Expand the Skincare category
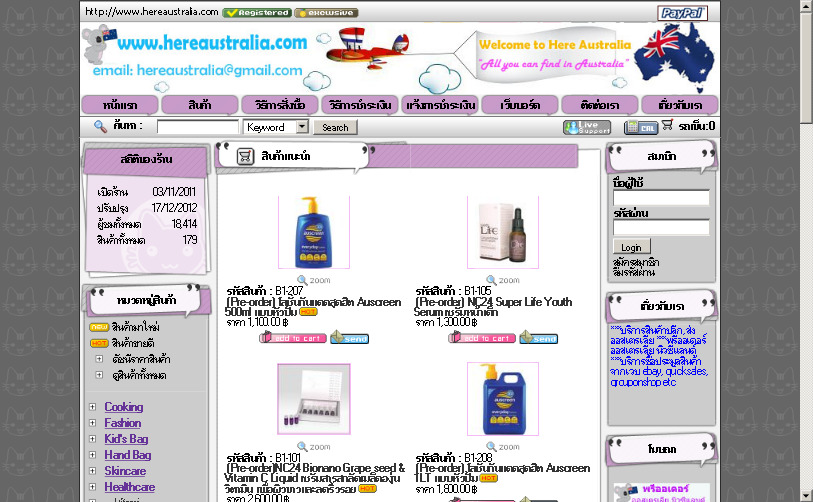The width and height of the screenshot is (813, 502). click(x=92, y=471)
